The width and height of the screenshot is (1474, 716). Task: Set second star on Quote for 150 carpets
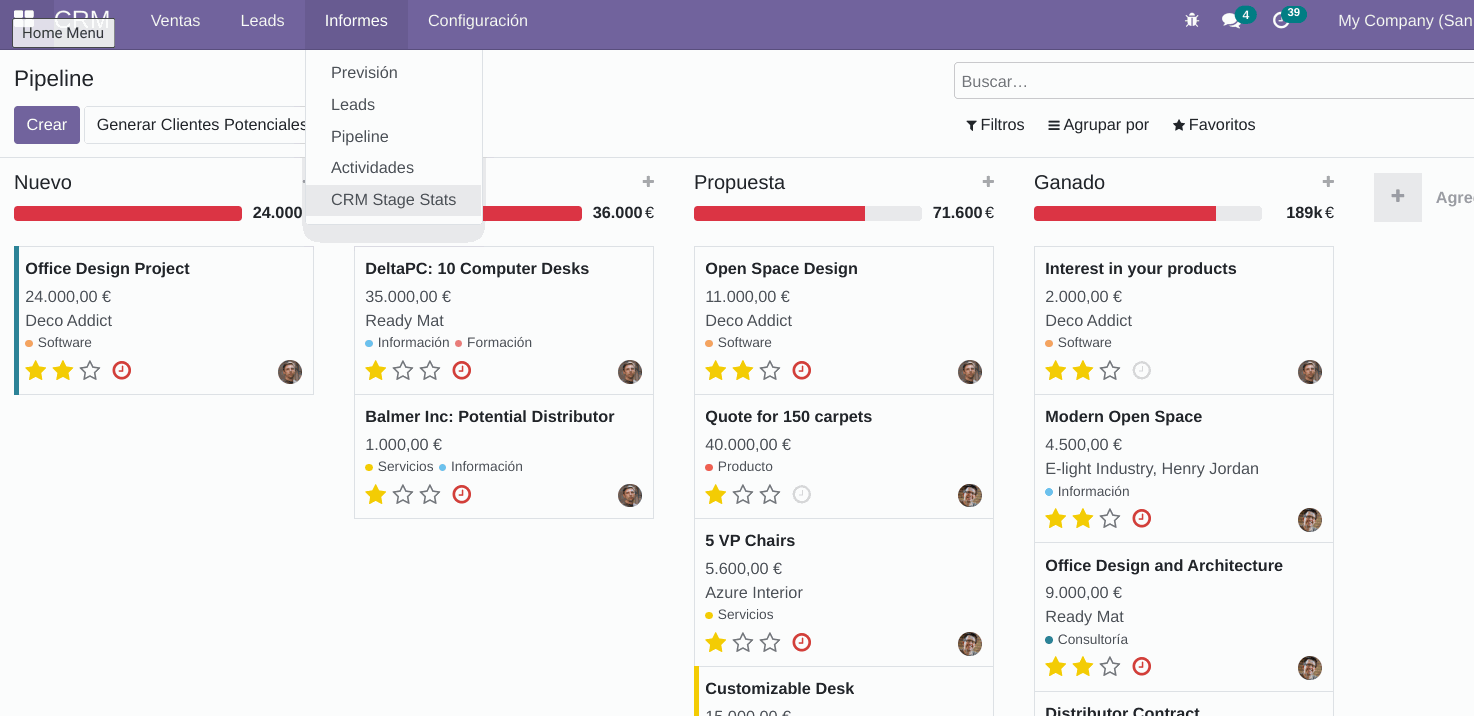point(743,494)
